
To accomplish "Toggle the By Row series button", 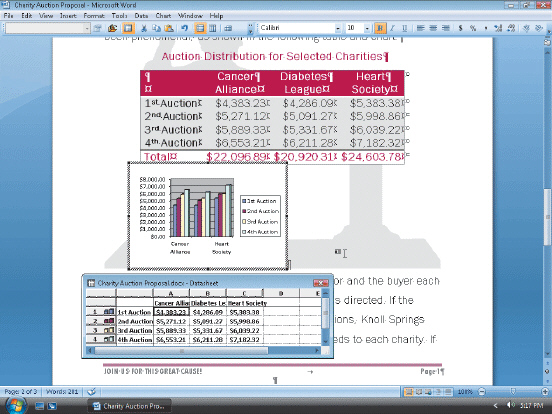I will (x=200, y=28).
